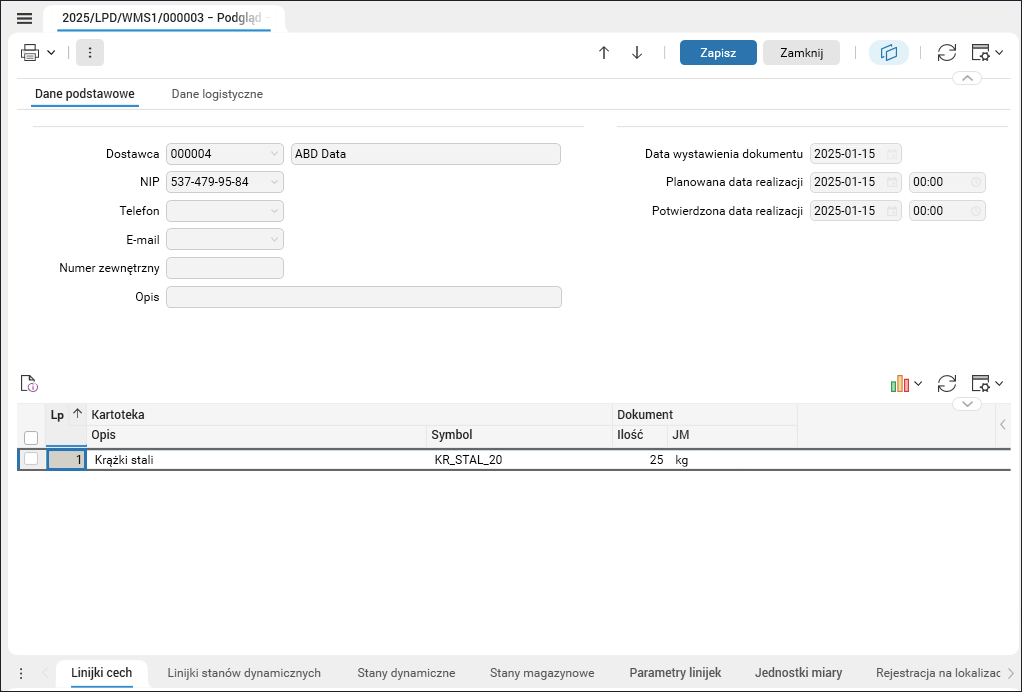Image resolution: width=1022 pixels, height=692 pixels.
Task: Click the ABD Data supplier name field
Action: (x=426, y=154)
